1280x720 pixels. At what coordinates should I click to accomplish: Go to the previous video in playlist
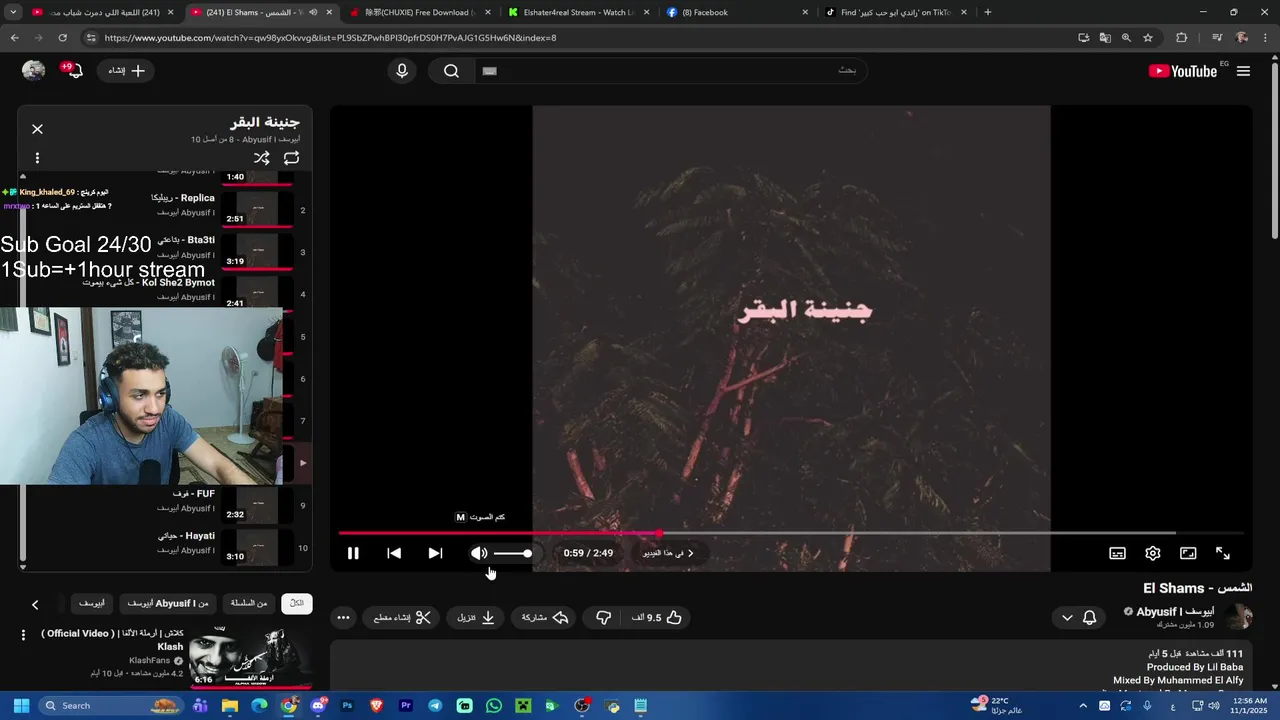point(394,553)
